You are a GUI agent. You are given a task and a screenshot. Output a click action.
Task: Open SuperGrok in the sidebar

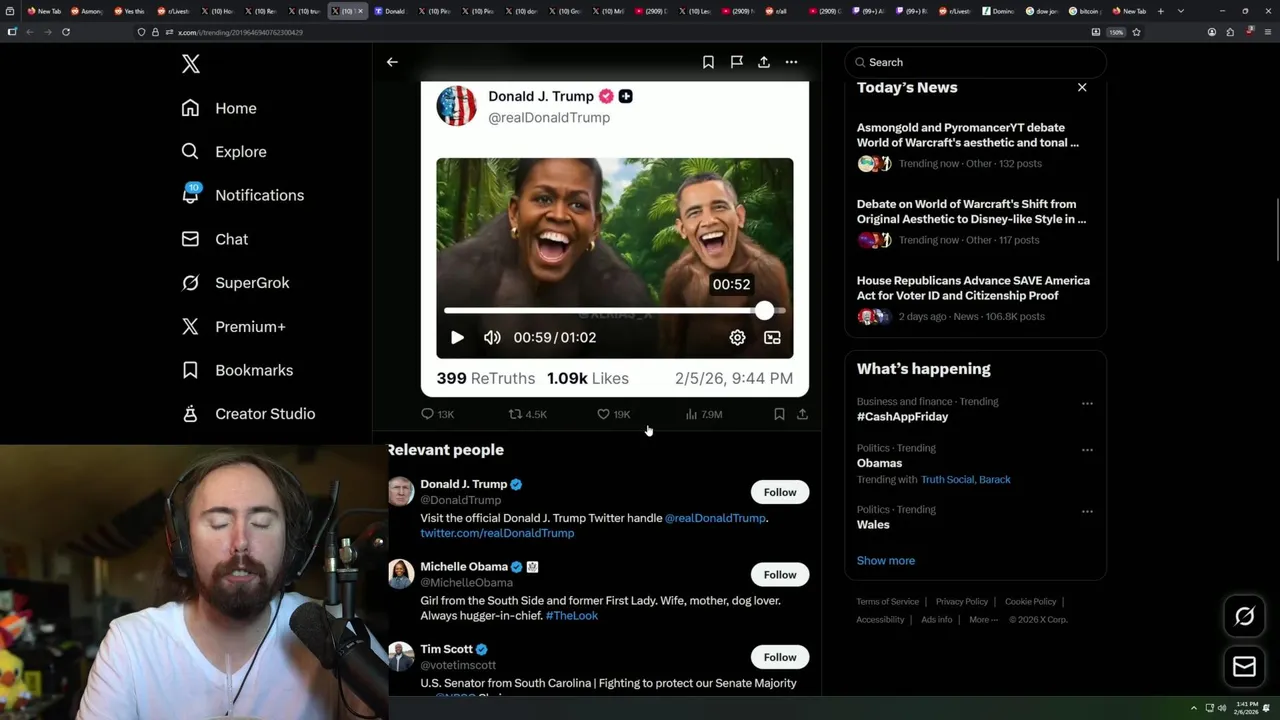pyautogui.click(x=235, y=283)
